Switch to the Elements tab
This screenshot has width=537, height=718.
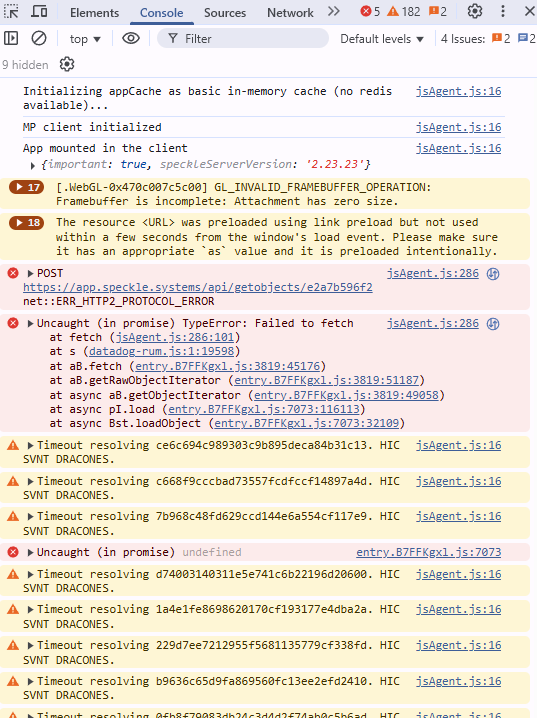tap(94, 12)
